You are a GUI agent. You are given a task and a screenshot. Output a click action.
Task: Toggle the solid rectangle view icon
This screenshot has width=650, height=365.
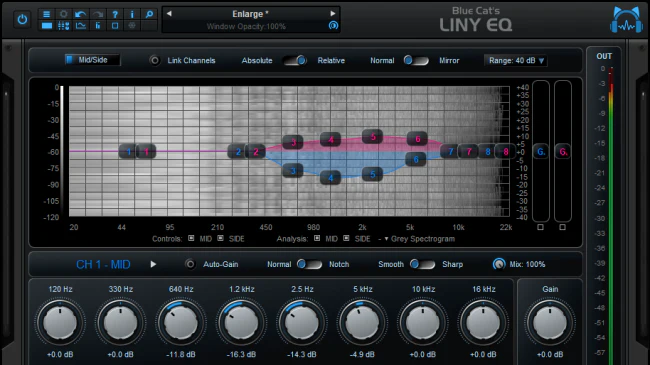coord(46,26)
